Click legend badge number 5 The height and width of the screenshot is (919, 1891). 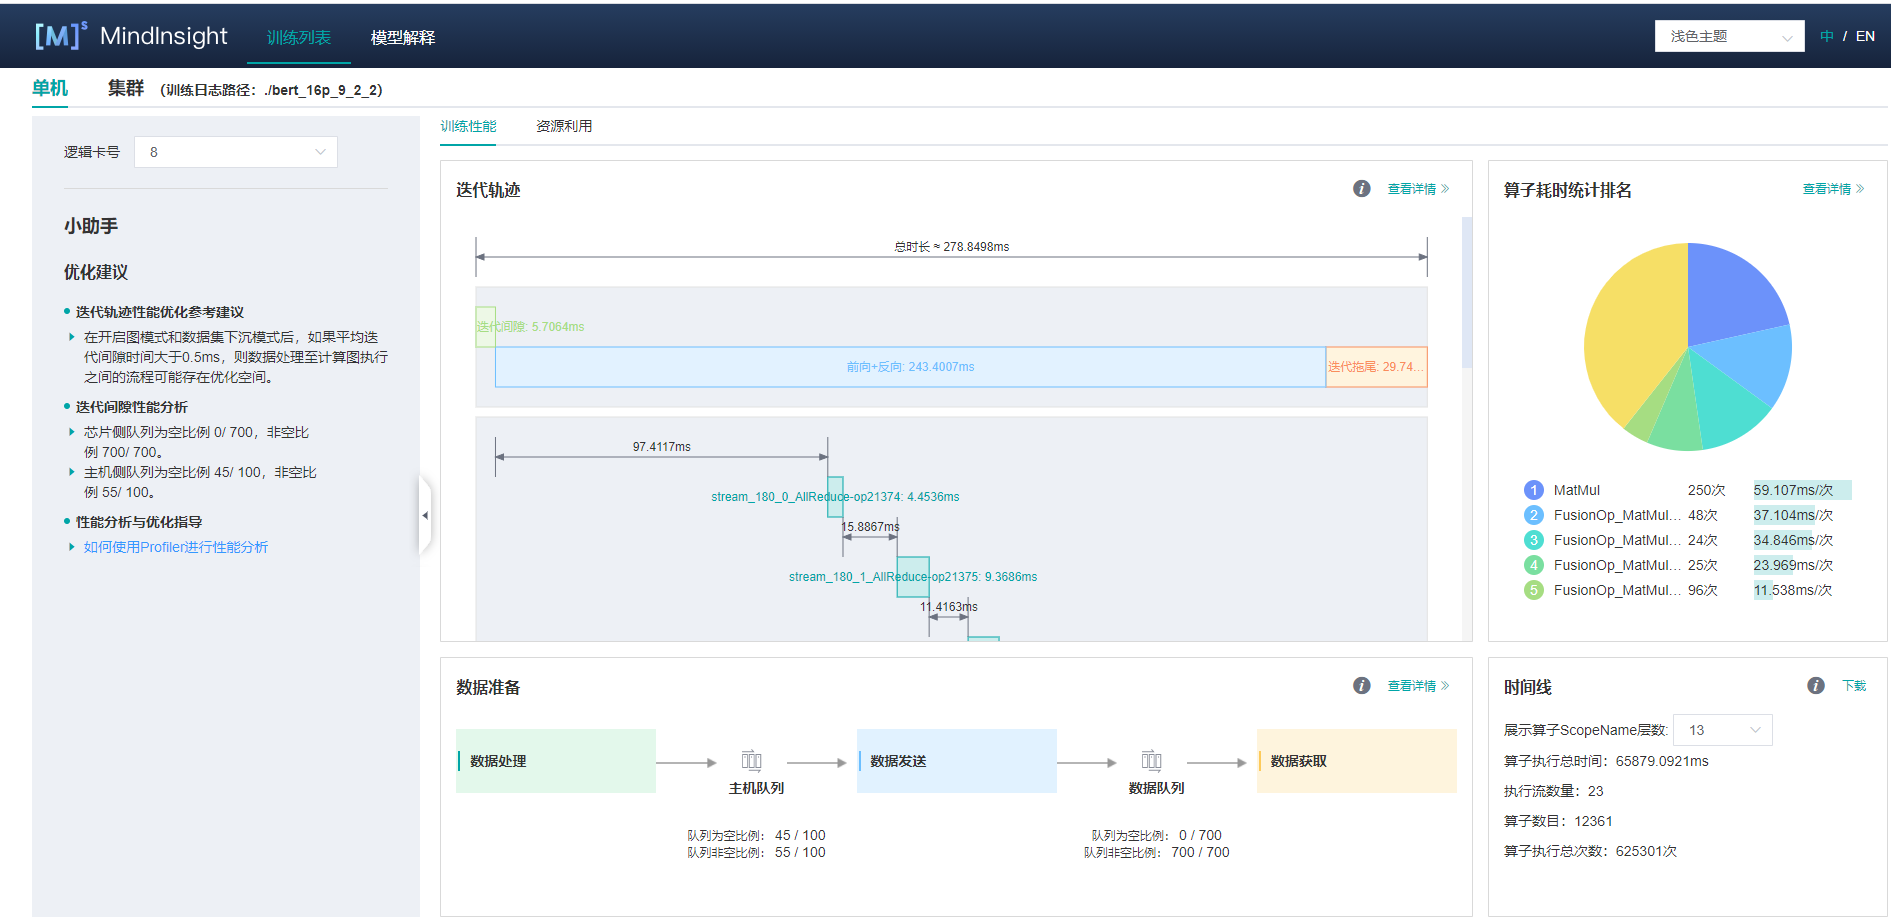(1533, 590)
